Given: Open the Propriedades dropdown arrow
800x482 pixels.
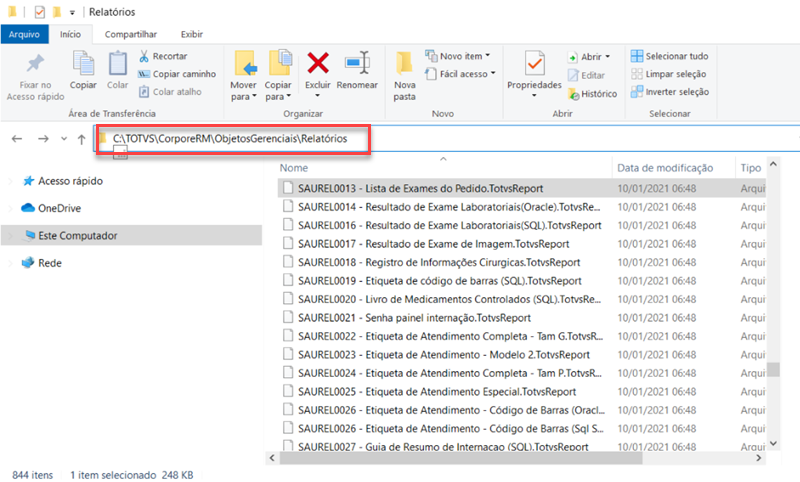Looking at the screenshot, I should point(534,95).
